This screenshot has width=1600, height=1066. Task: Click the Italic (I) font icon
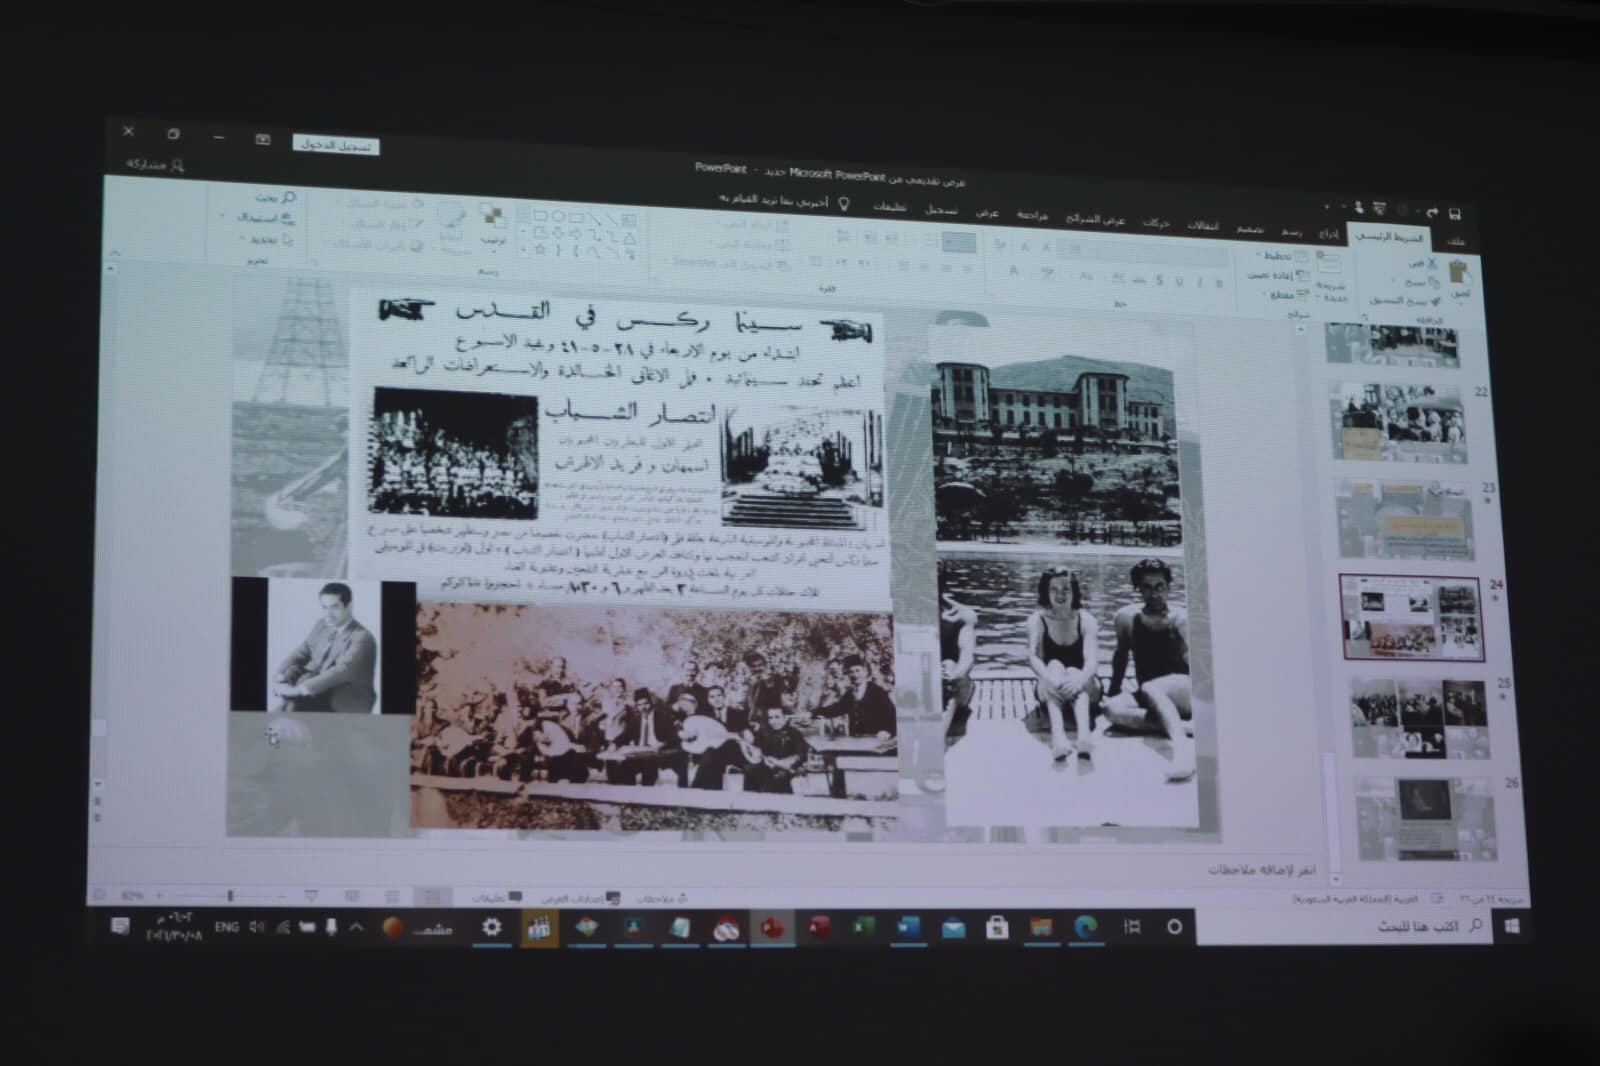click(x=1199, y=283)
